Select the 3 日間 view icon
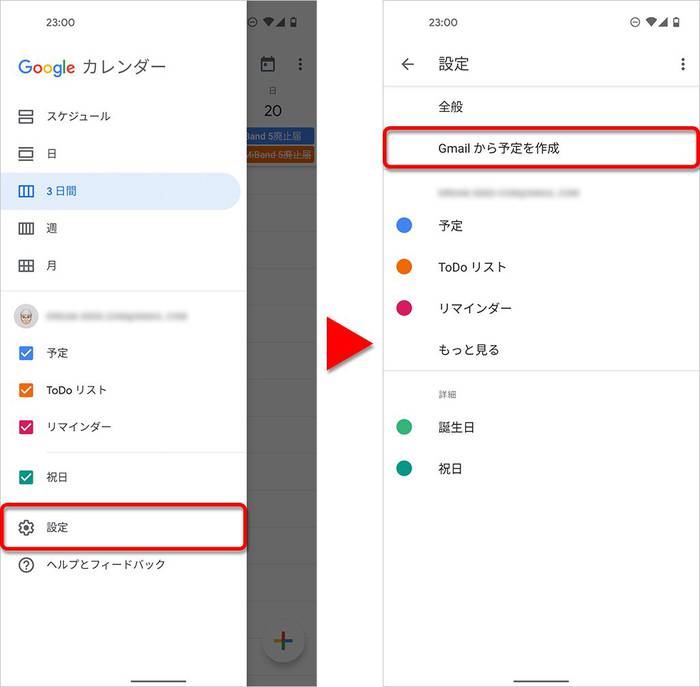Screen dimensions: 700x687 tap(26, 191)
